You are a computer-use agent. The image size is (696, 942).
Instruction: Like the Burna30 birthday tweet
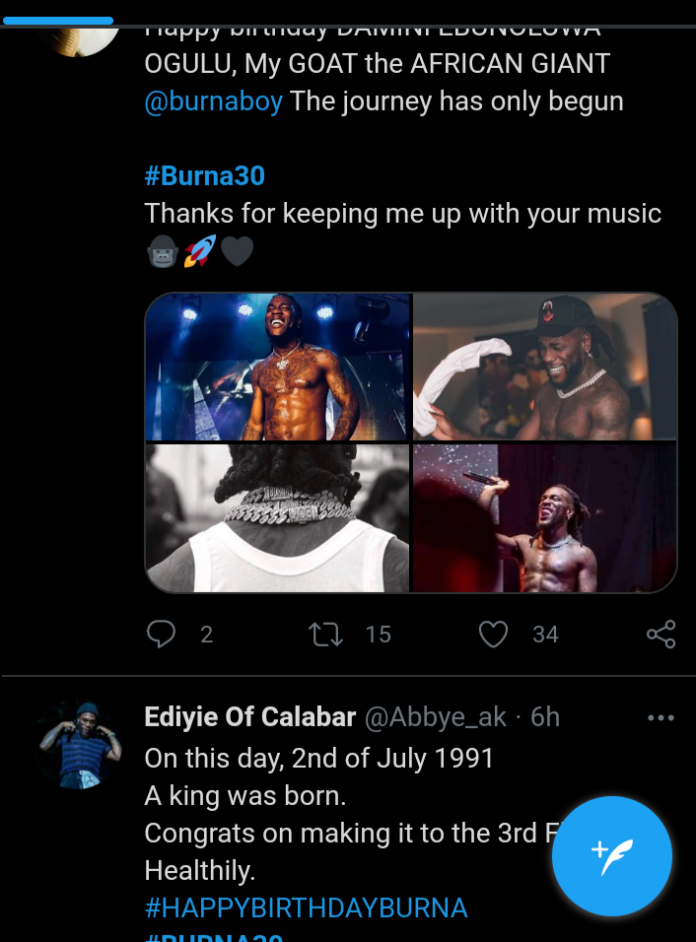pyautogui.click(x=493, y=634)
